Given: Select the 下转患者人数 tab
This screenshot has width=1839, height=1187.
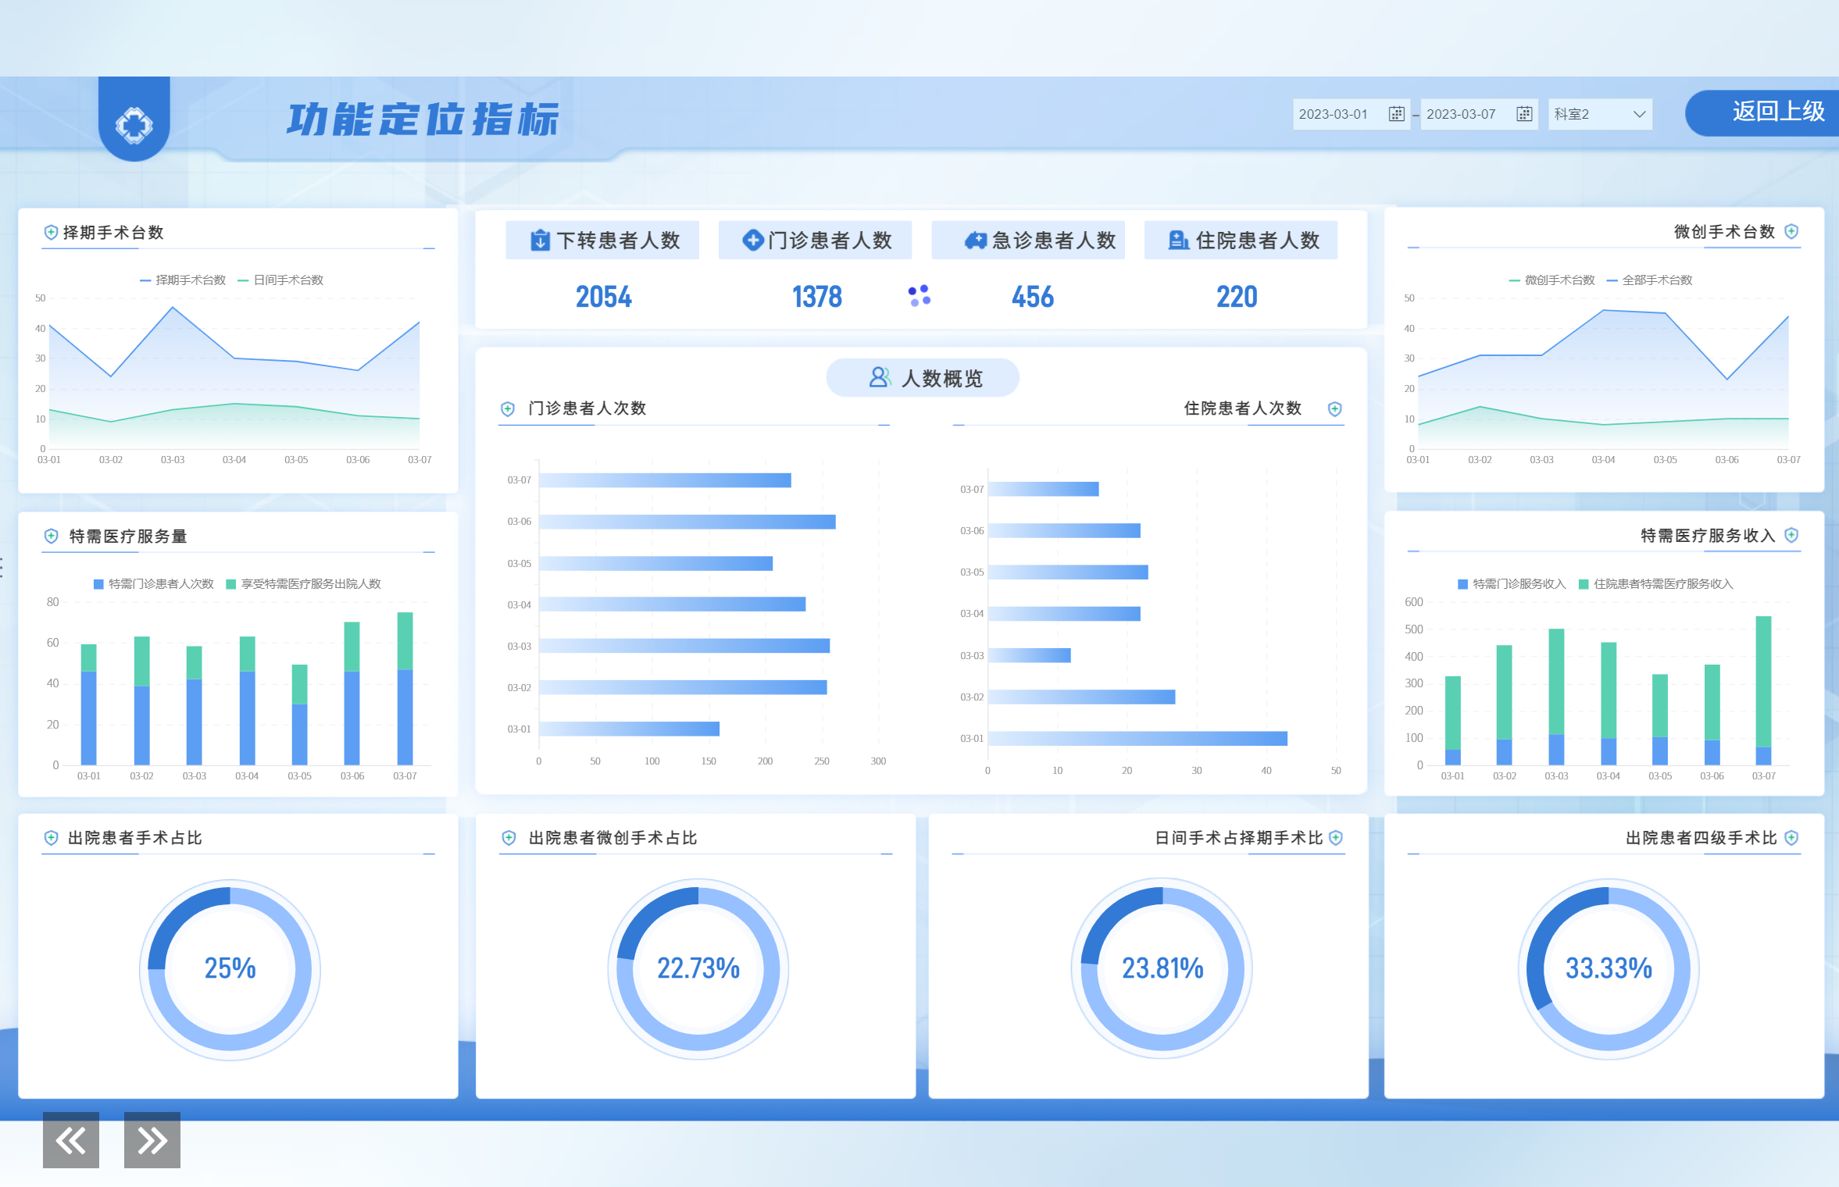Looking at the screenshot, I should click(602, 240).
